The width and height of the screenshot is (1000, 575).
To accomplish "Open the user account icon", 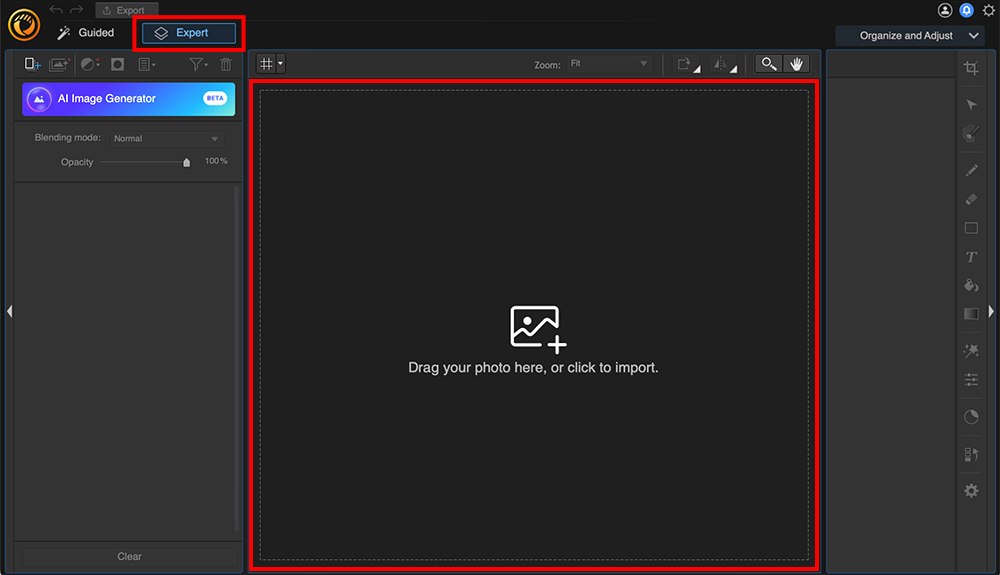I will click(945, 10).
